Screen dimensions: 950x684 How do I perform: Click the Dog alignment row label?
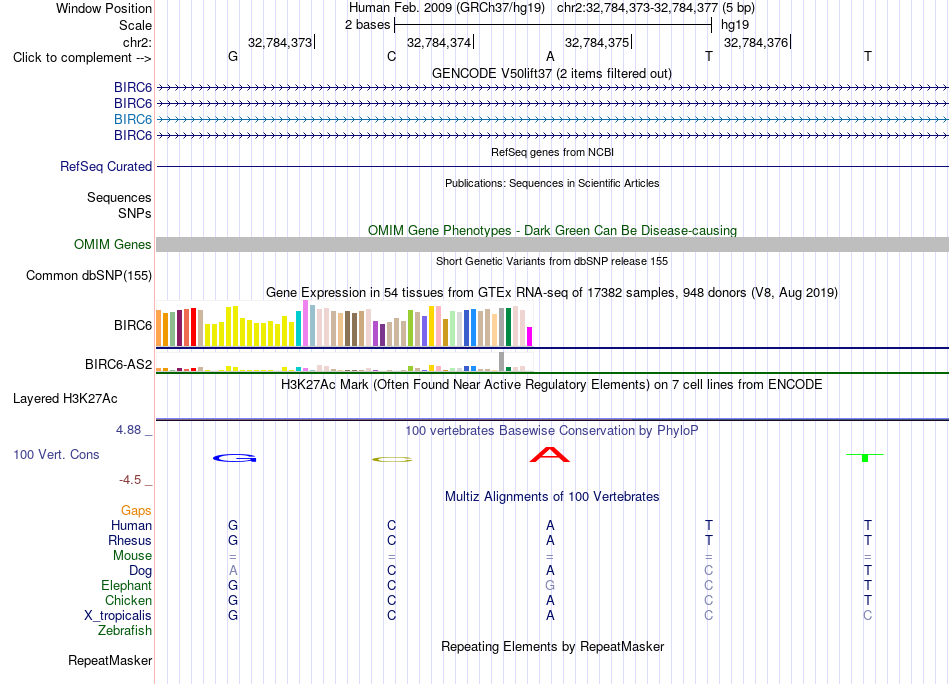[x=141, y=571]
